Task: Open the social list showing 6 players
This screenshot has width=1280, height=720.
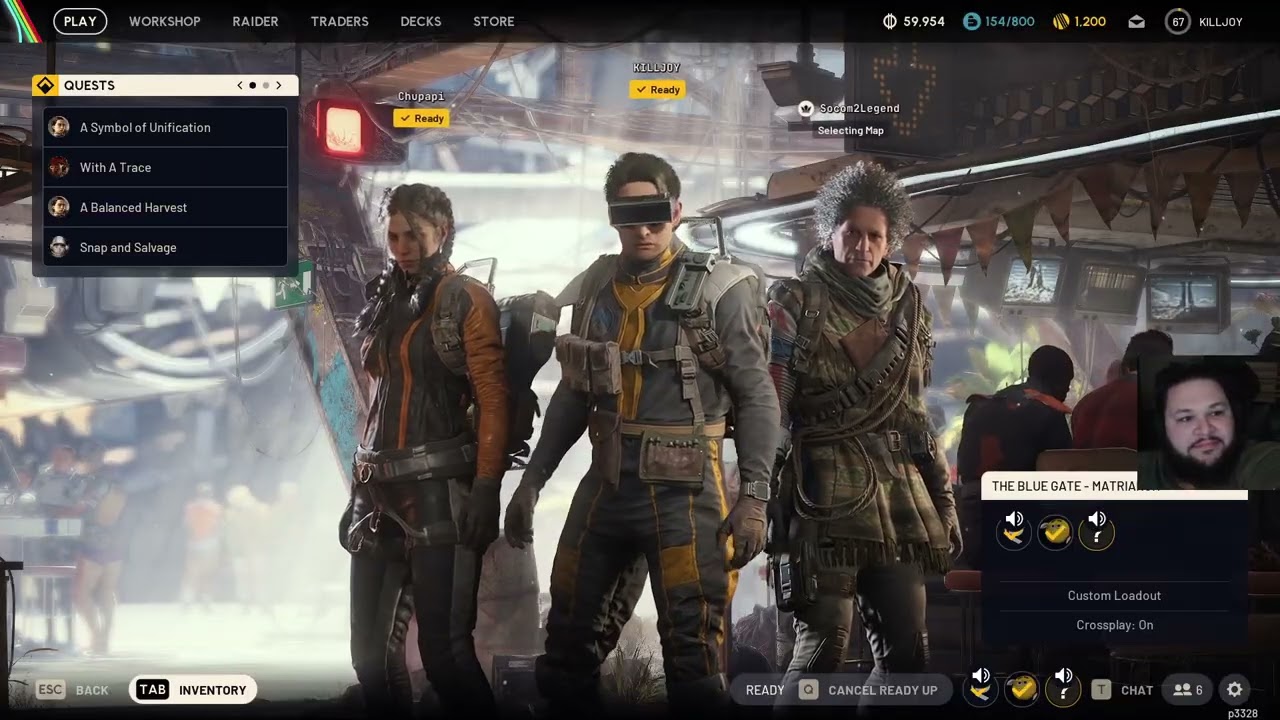Action: 1188,690
